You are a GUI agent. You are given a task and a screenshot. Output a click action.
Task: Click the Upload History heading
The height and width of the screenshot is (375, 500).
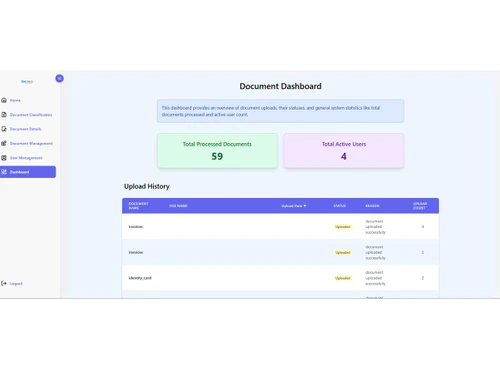147,186
